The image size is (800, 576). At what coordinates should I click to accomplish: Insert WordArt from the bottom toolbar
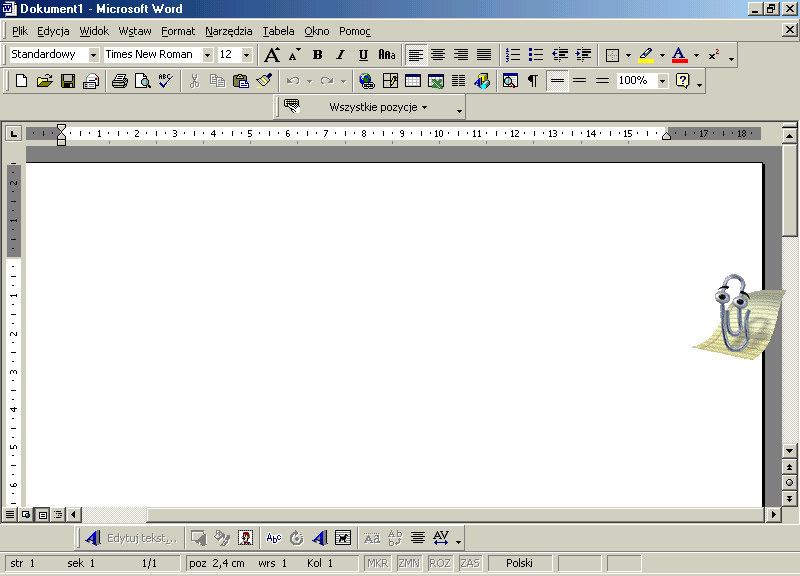92,538
